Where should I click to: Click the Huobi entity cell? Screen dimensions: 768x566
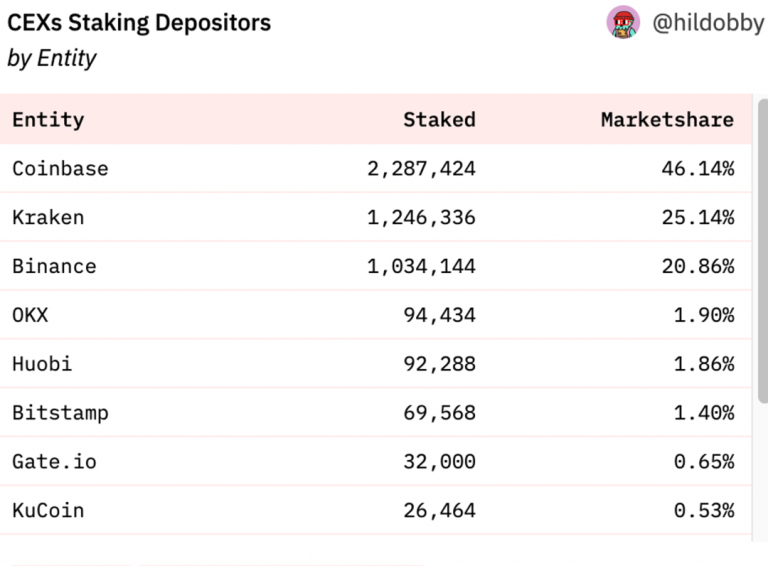pos(42,364)
